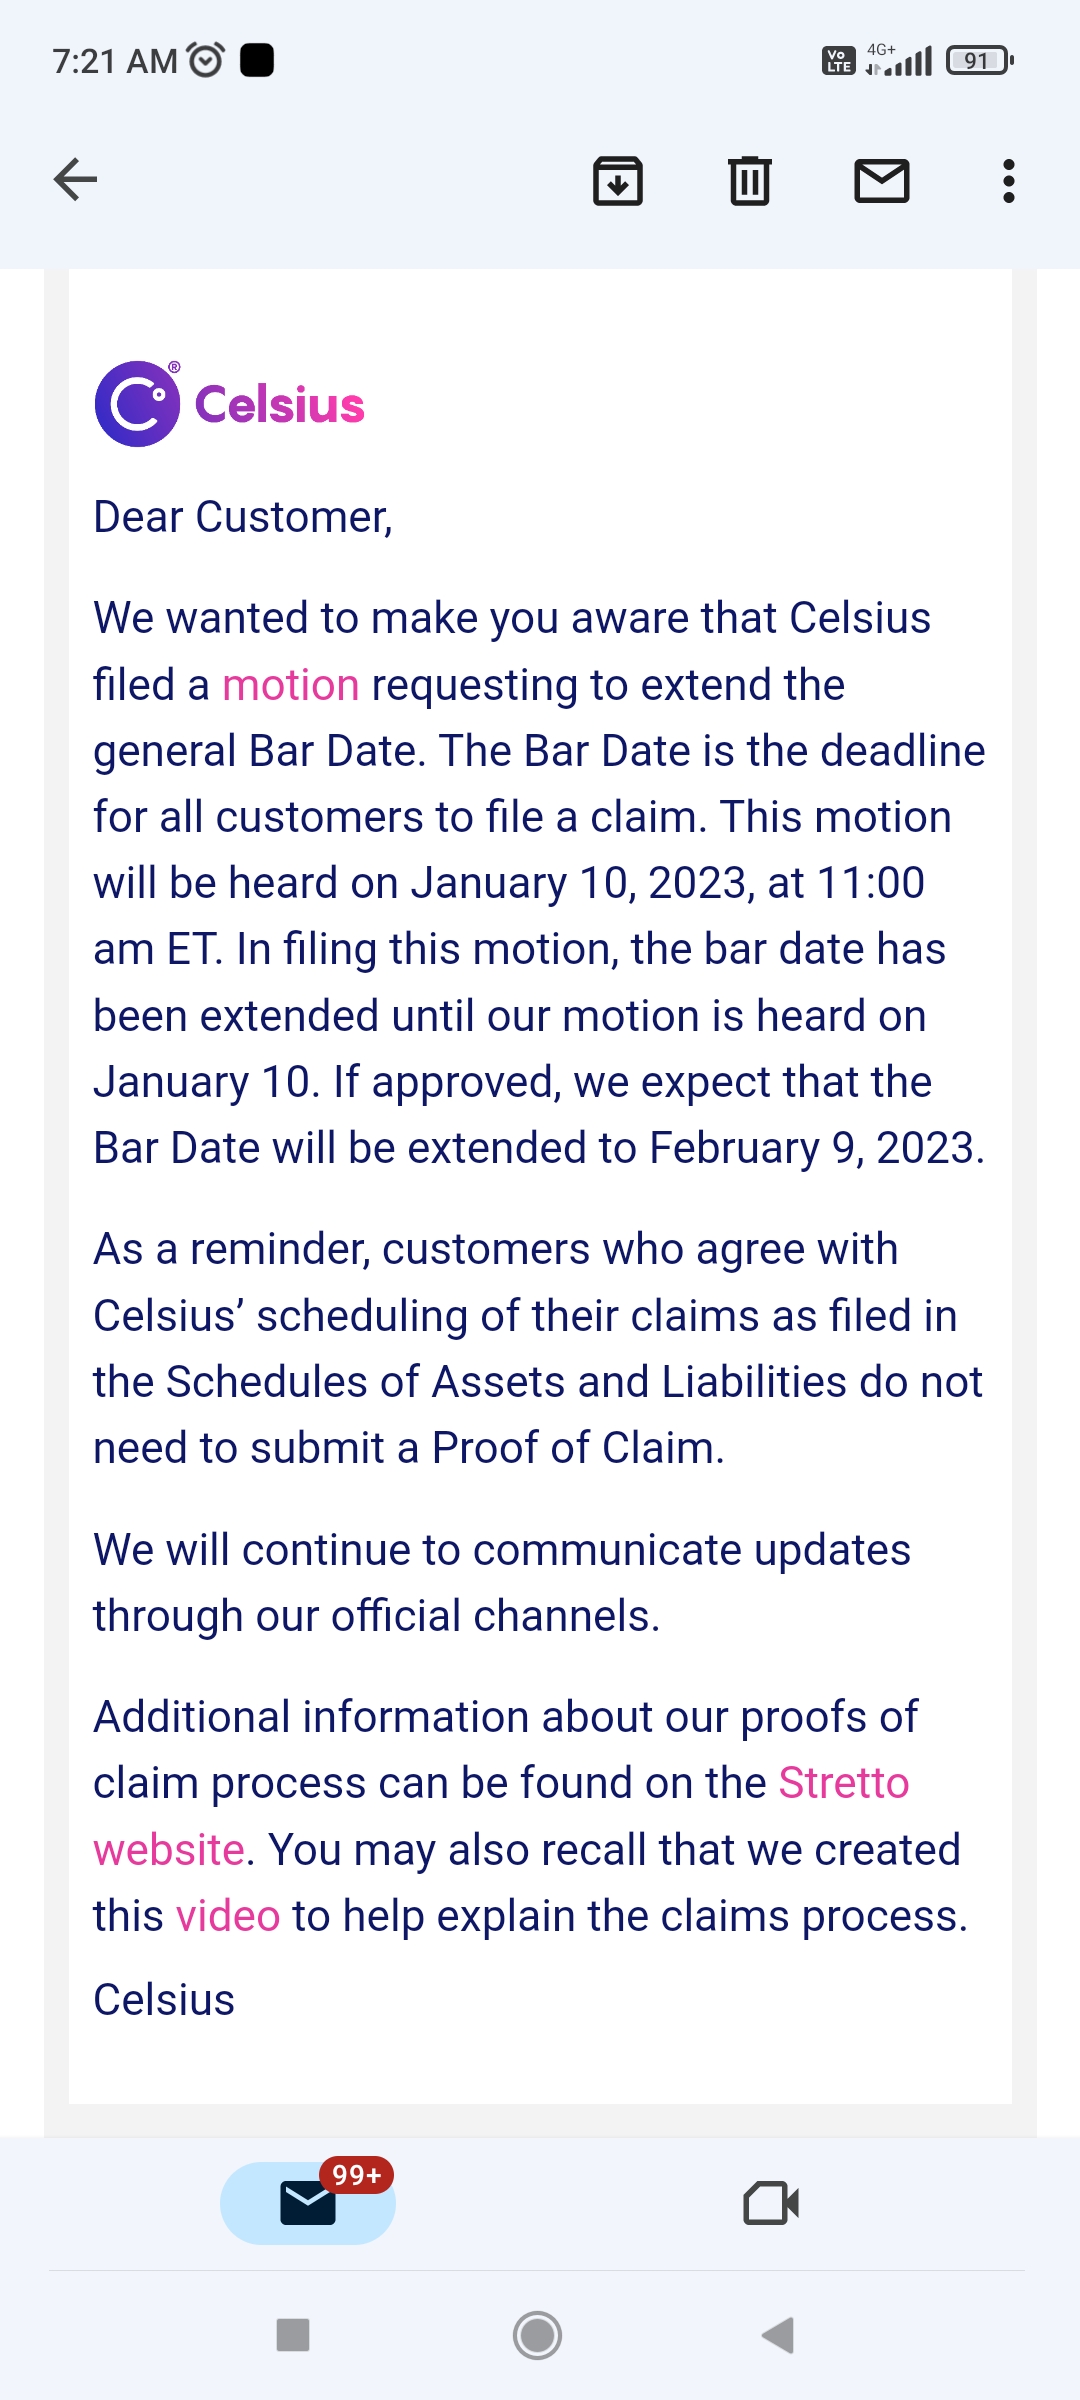Delete the email with trash icon
This screenshot has height=2400, width=1080.
[750, 181]
